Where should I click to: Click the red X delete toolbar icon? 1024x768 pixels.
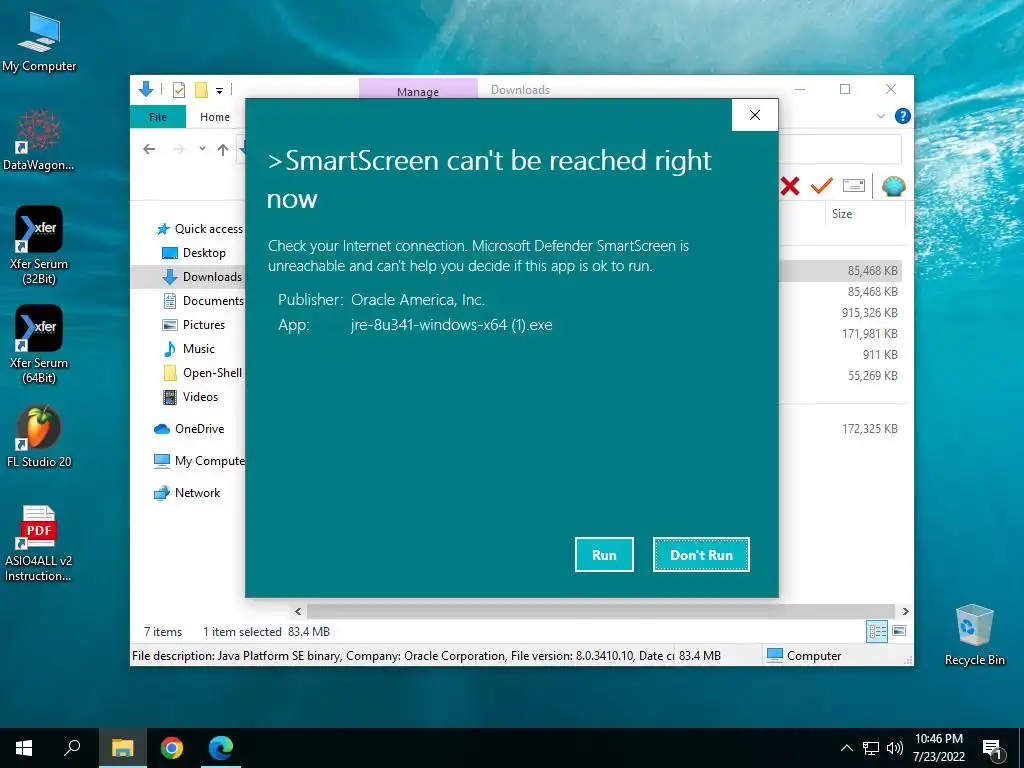click(x=790, y=186)
